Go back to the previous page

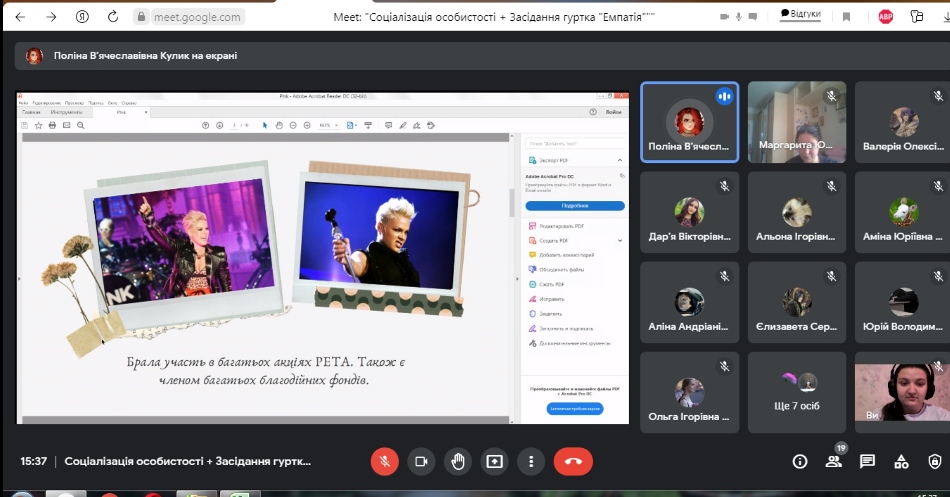20,17
